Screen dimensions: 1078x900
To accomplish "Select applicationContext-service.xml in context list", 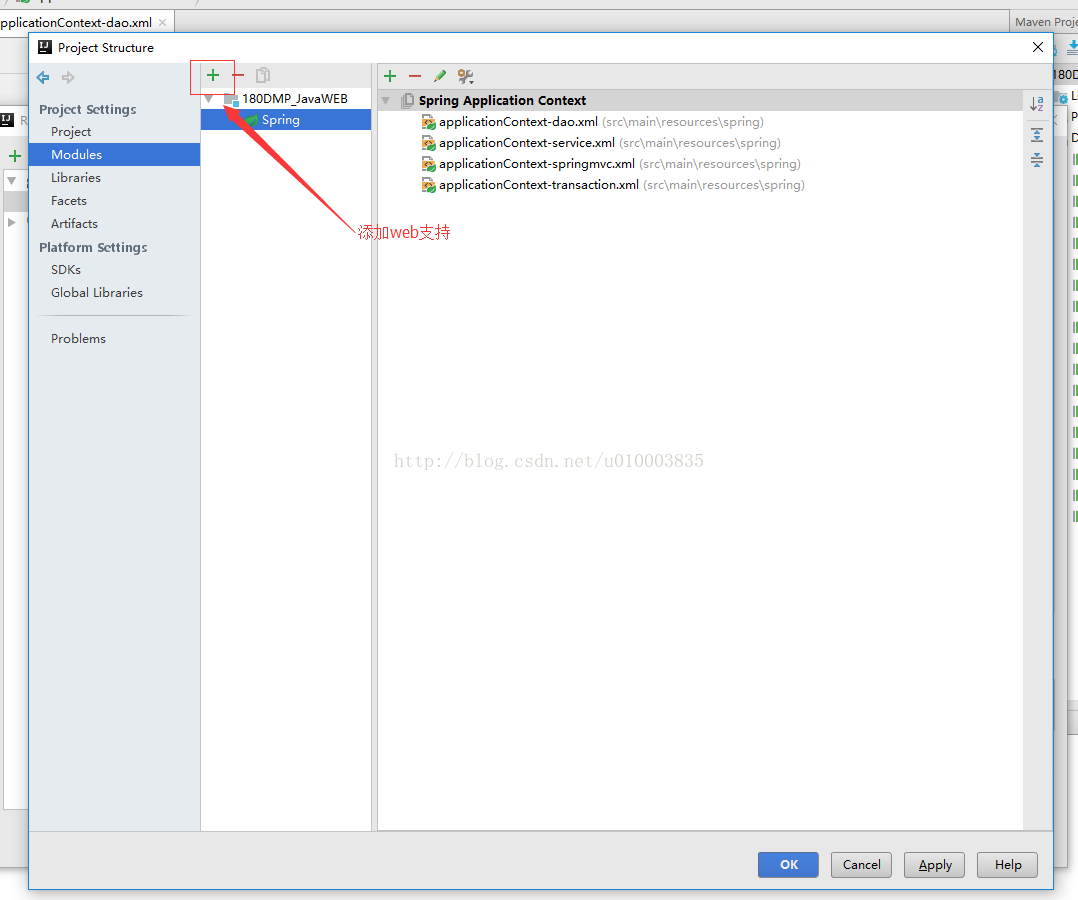I will [527, 143].
